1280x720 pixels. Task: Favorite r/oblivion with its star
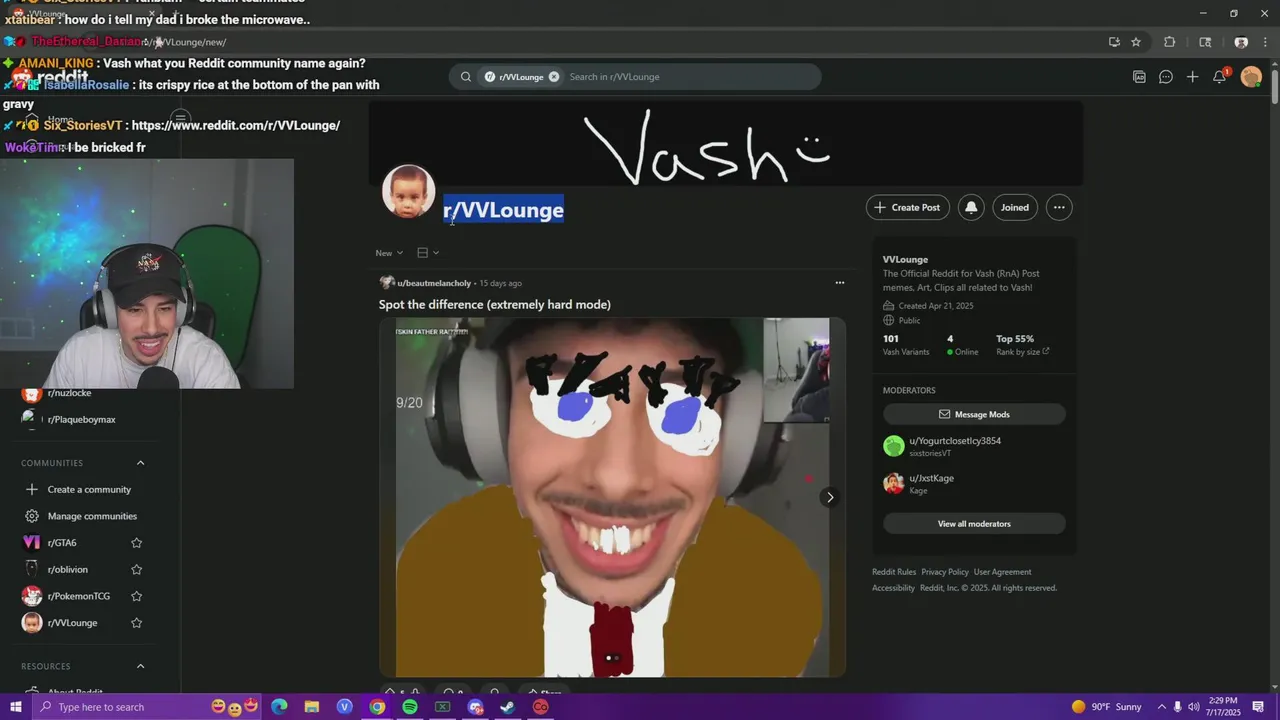tap(137, 569)
